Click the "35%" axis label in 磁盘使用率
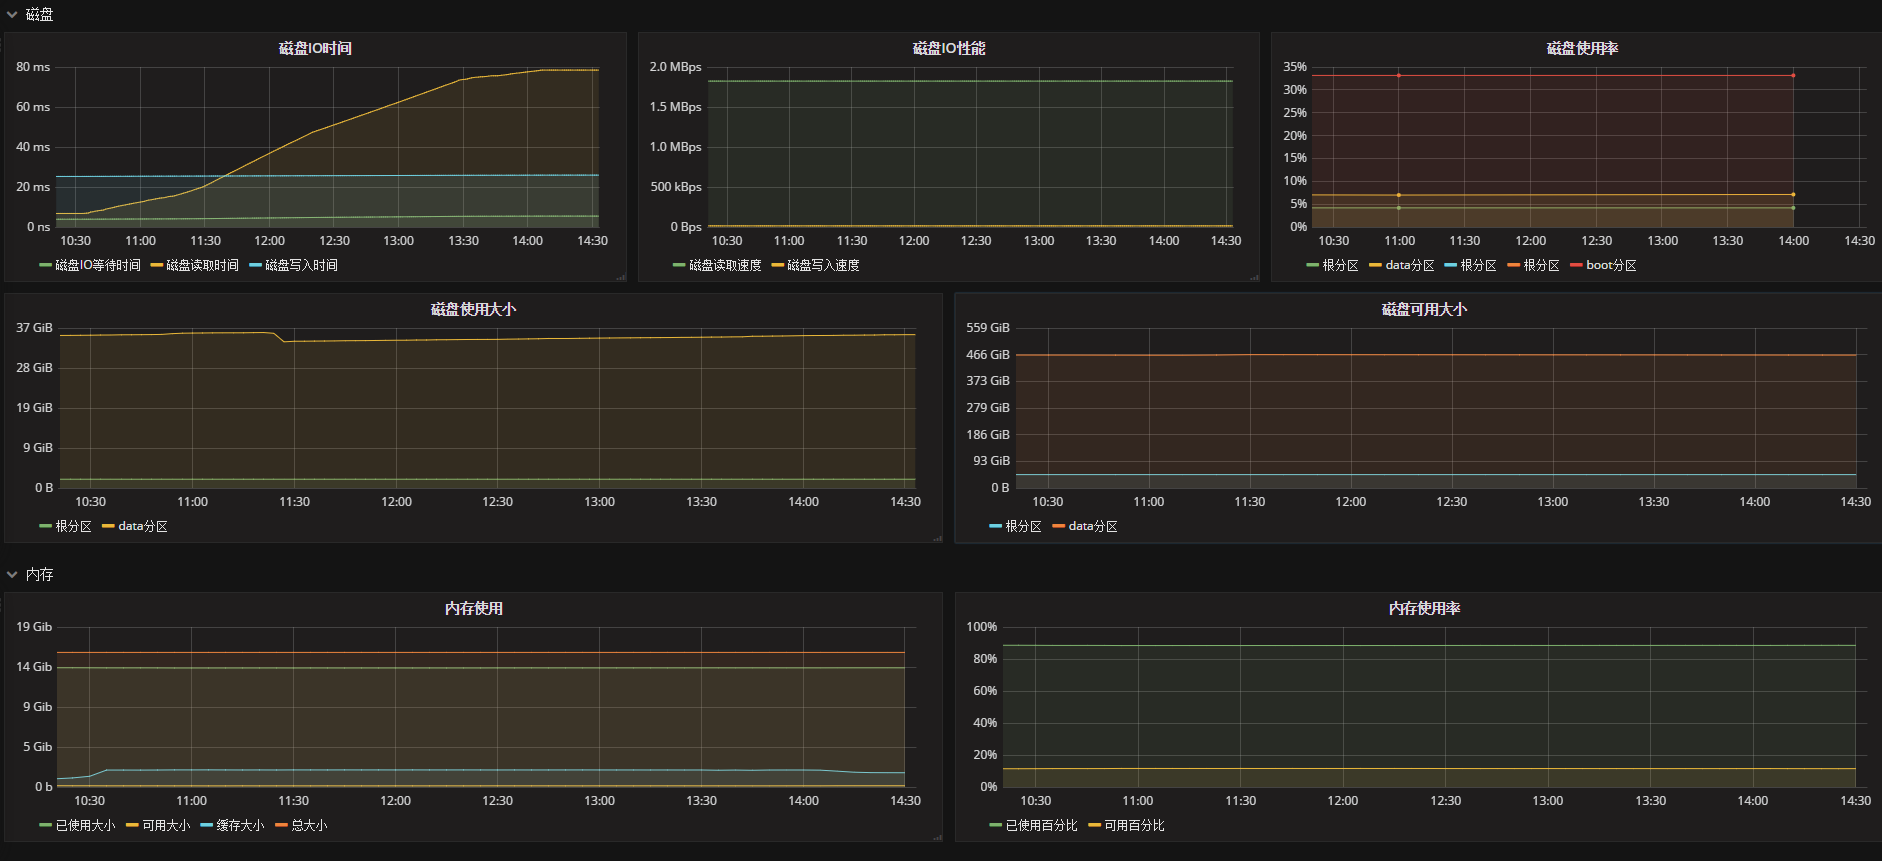 coord(1295,67)
